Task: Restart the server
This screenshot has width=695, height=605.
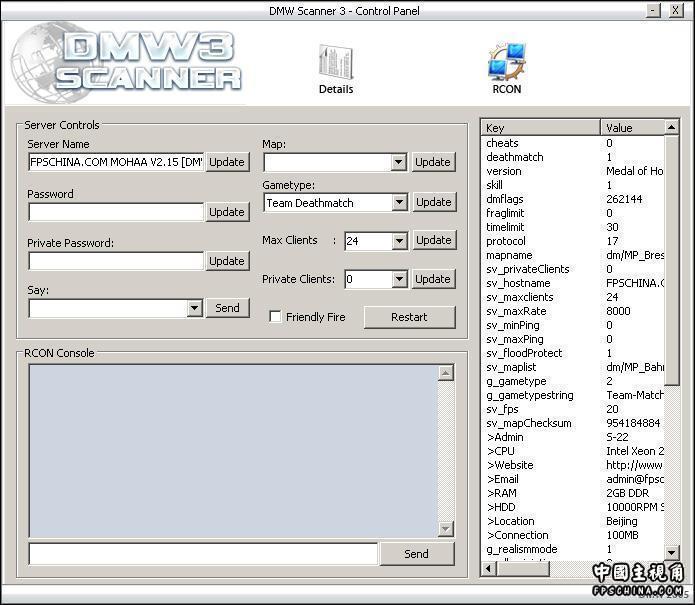Action: (410, 317)
